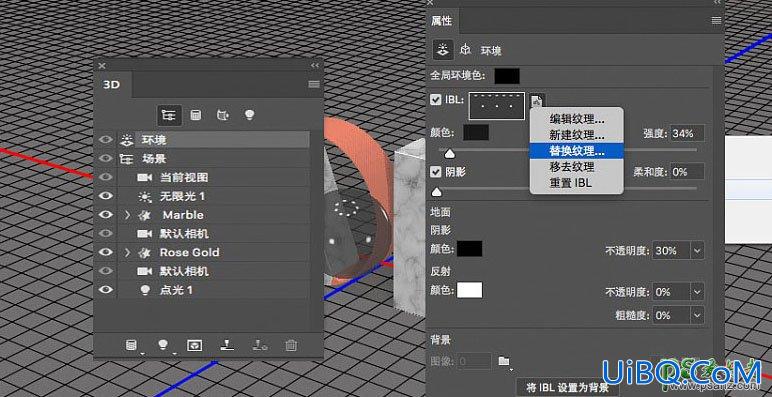Click IBL 颜色 dark color swatch

476,132
